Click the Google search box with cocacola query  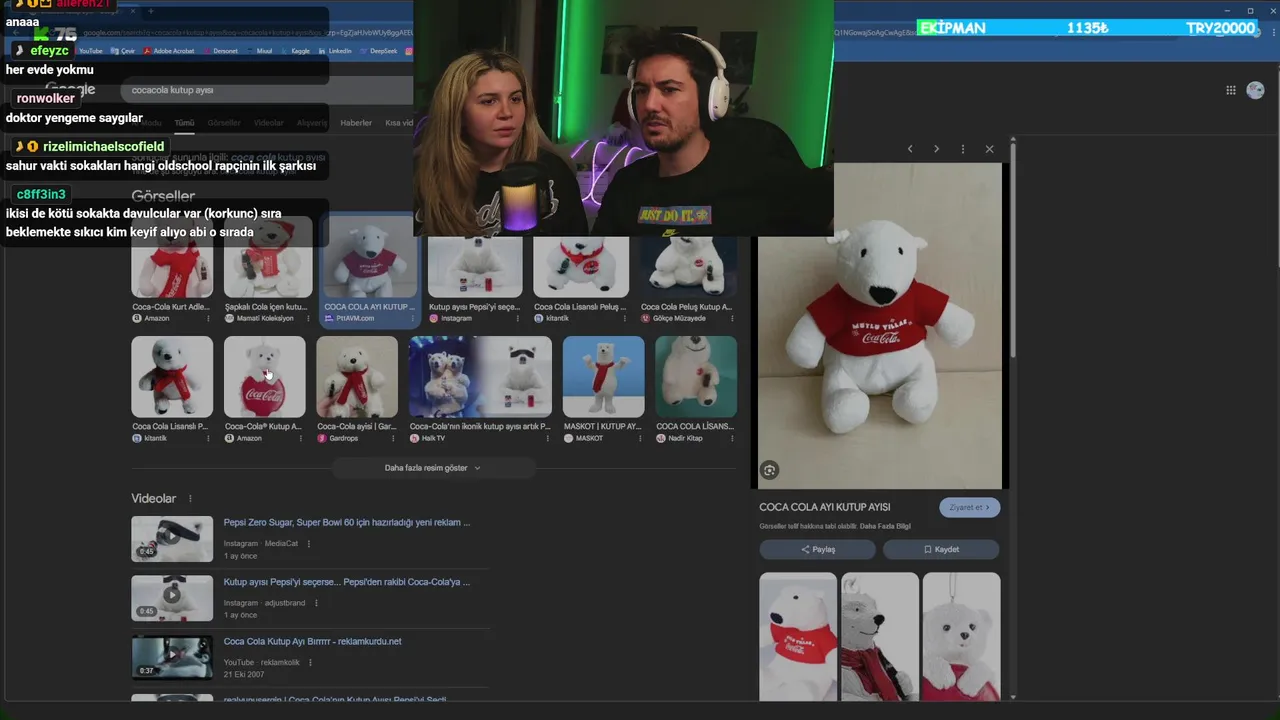point(266,90)
